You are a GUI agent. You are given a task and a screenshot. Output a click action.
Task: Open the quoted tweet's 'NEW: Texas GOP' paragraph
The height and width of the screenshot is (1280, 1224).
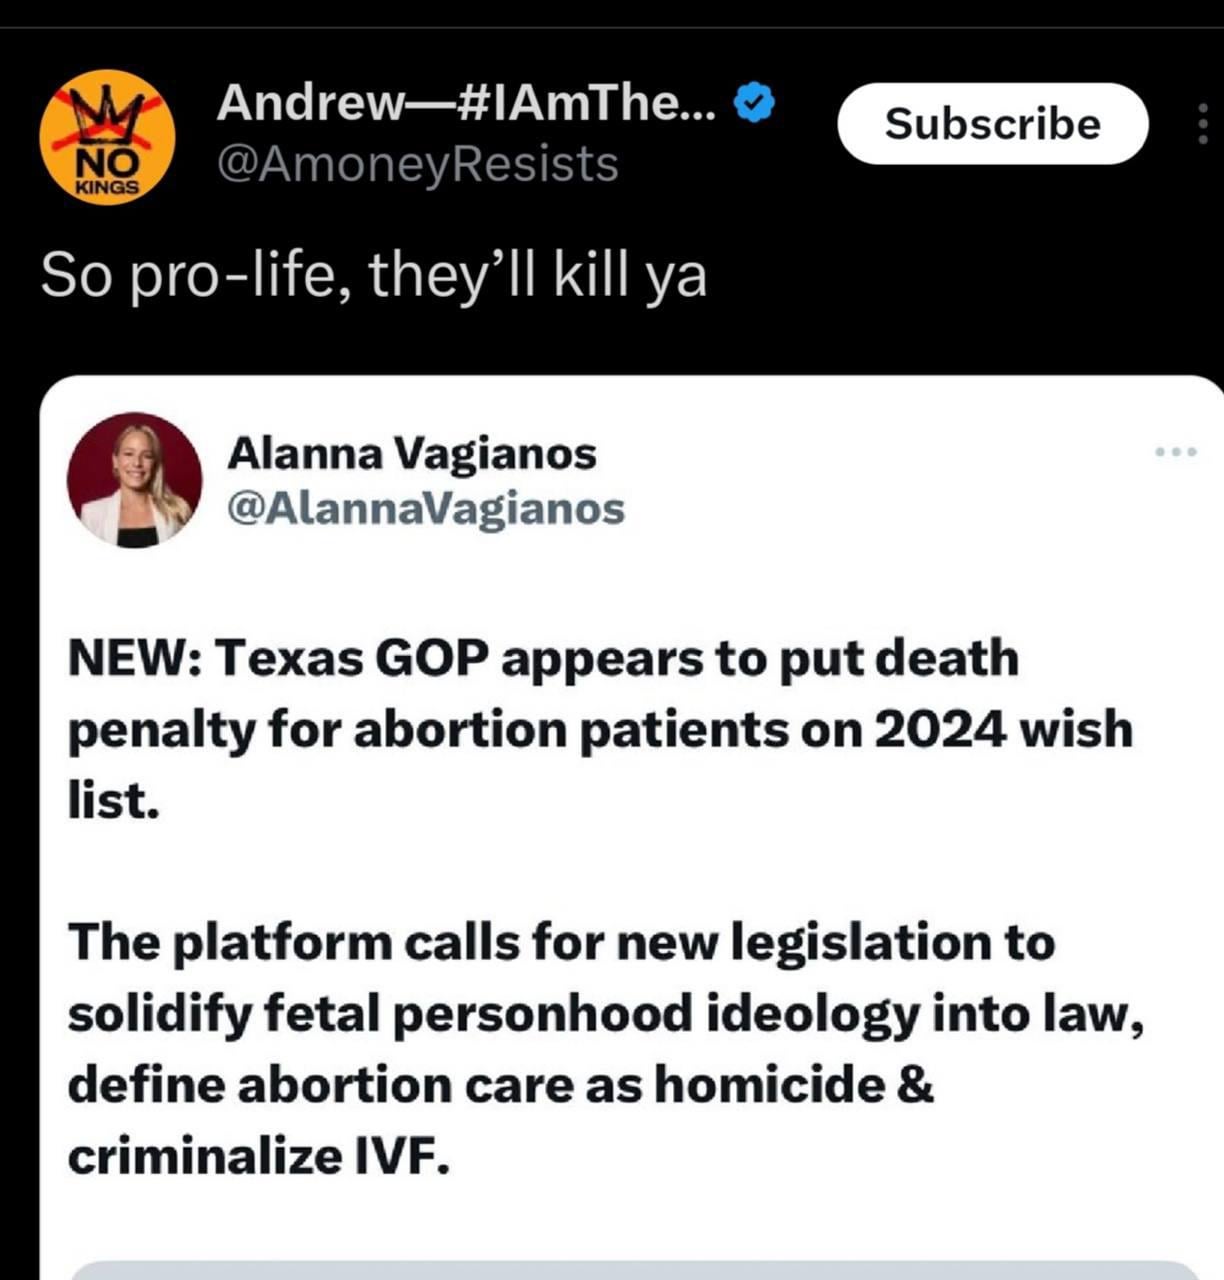(x=600, y=729)
